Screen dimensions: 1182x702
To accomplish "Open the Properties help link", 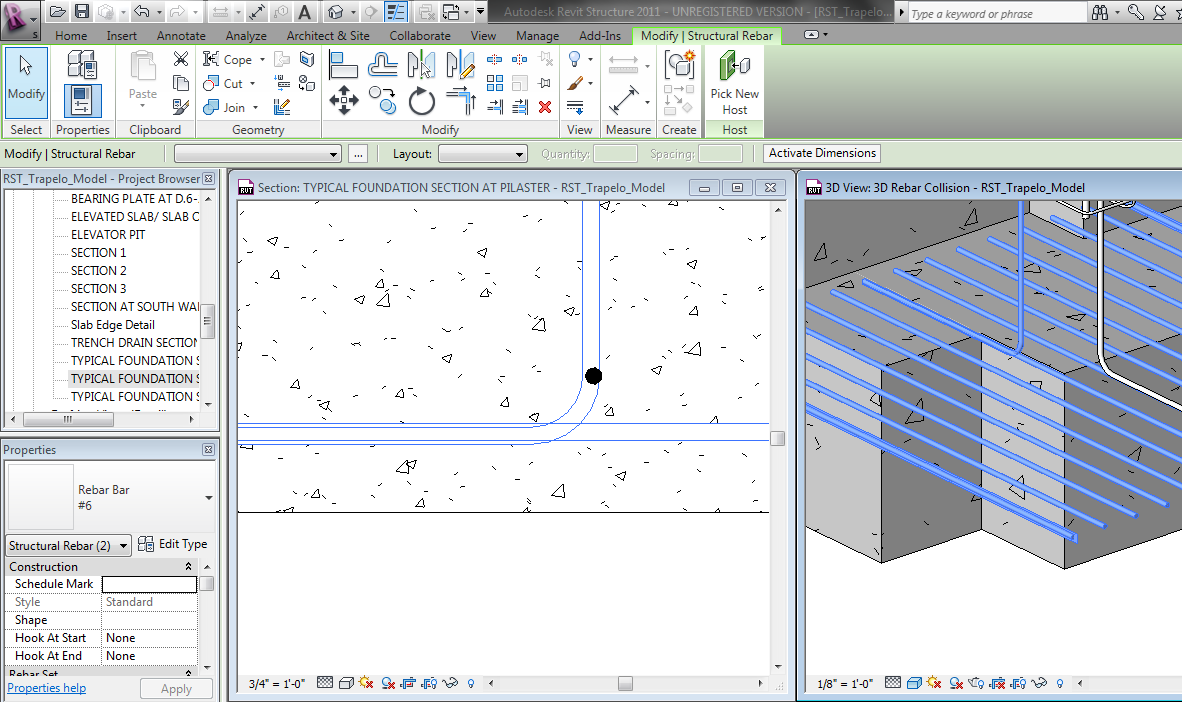I will (47, 688).
